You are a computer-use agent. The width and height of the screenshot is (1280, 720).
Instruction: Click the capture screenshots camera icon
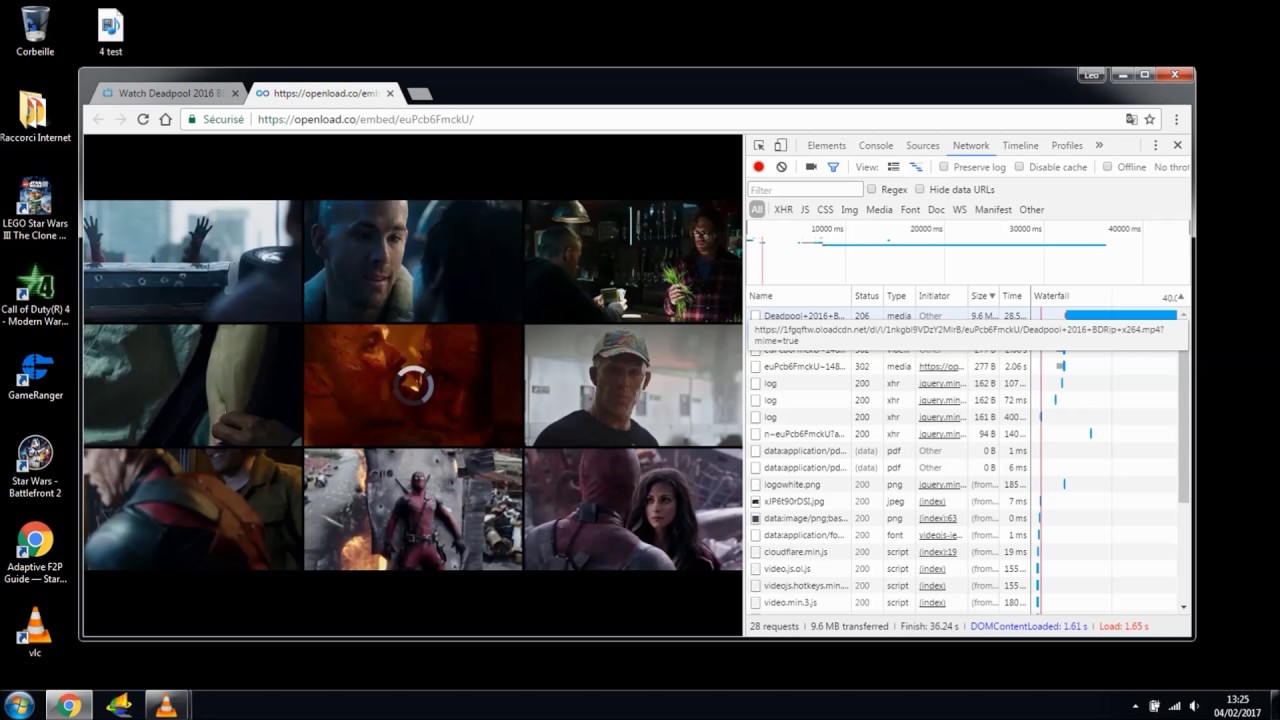point(811,167)
